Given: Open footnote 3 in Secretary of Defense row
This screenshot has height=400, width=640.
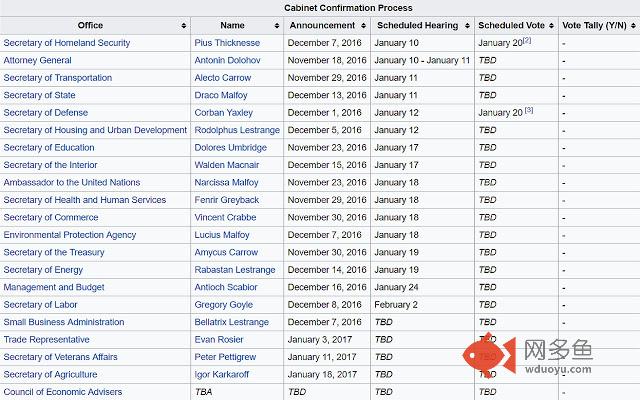Looking at the screenshot, I should 529,110.
